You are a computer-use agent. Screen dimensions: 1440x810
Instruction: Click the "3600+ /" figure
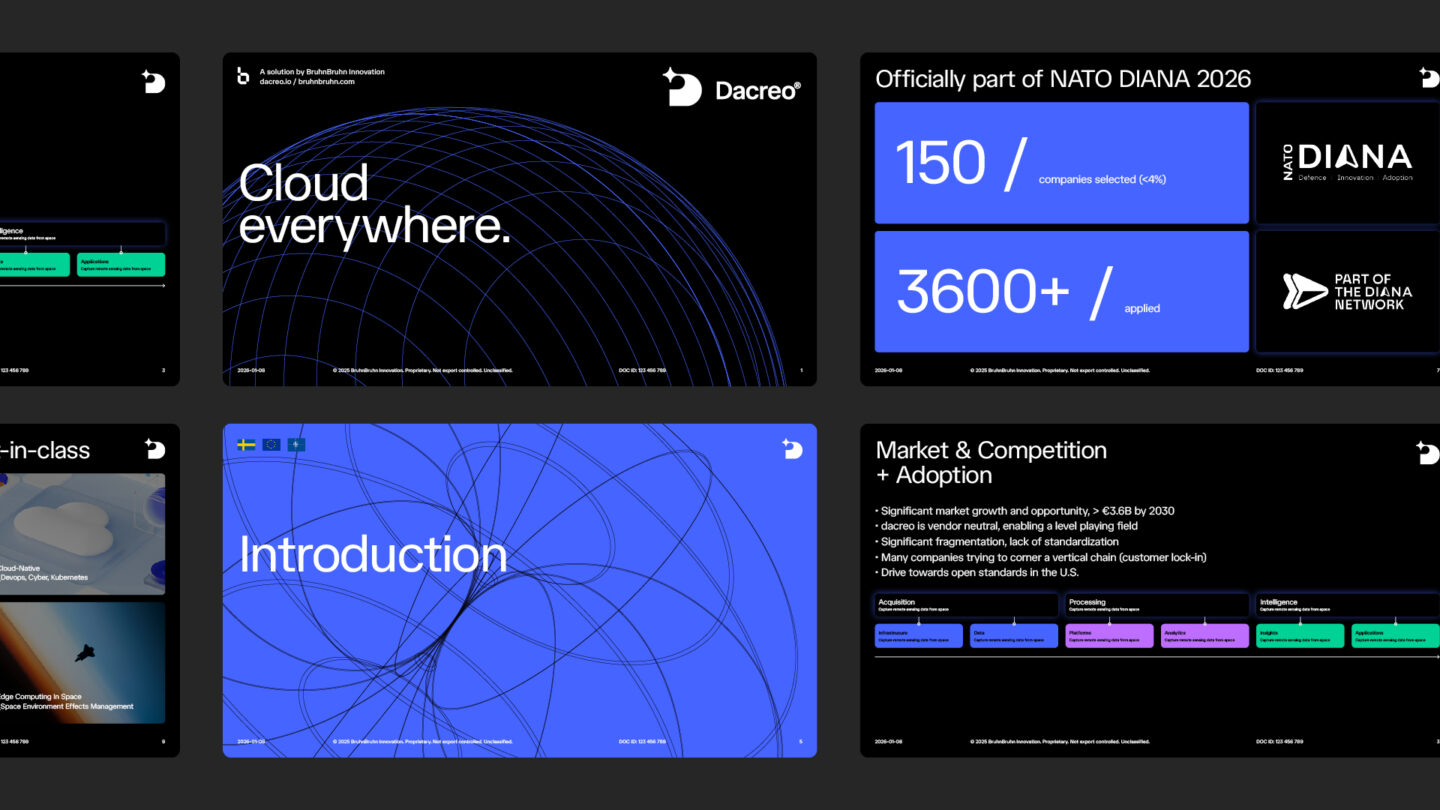click(x=1004, y=291)
